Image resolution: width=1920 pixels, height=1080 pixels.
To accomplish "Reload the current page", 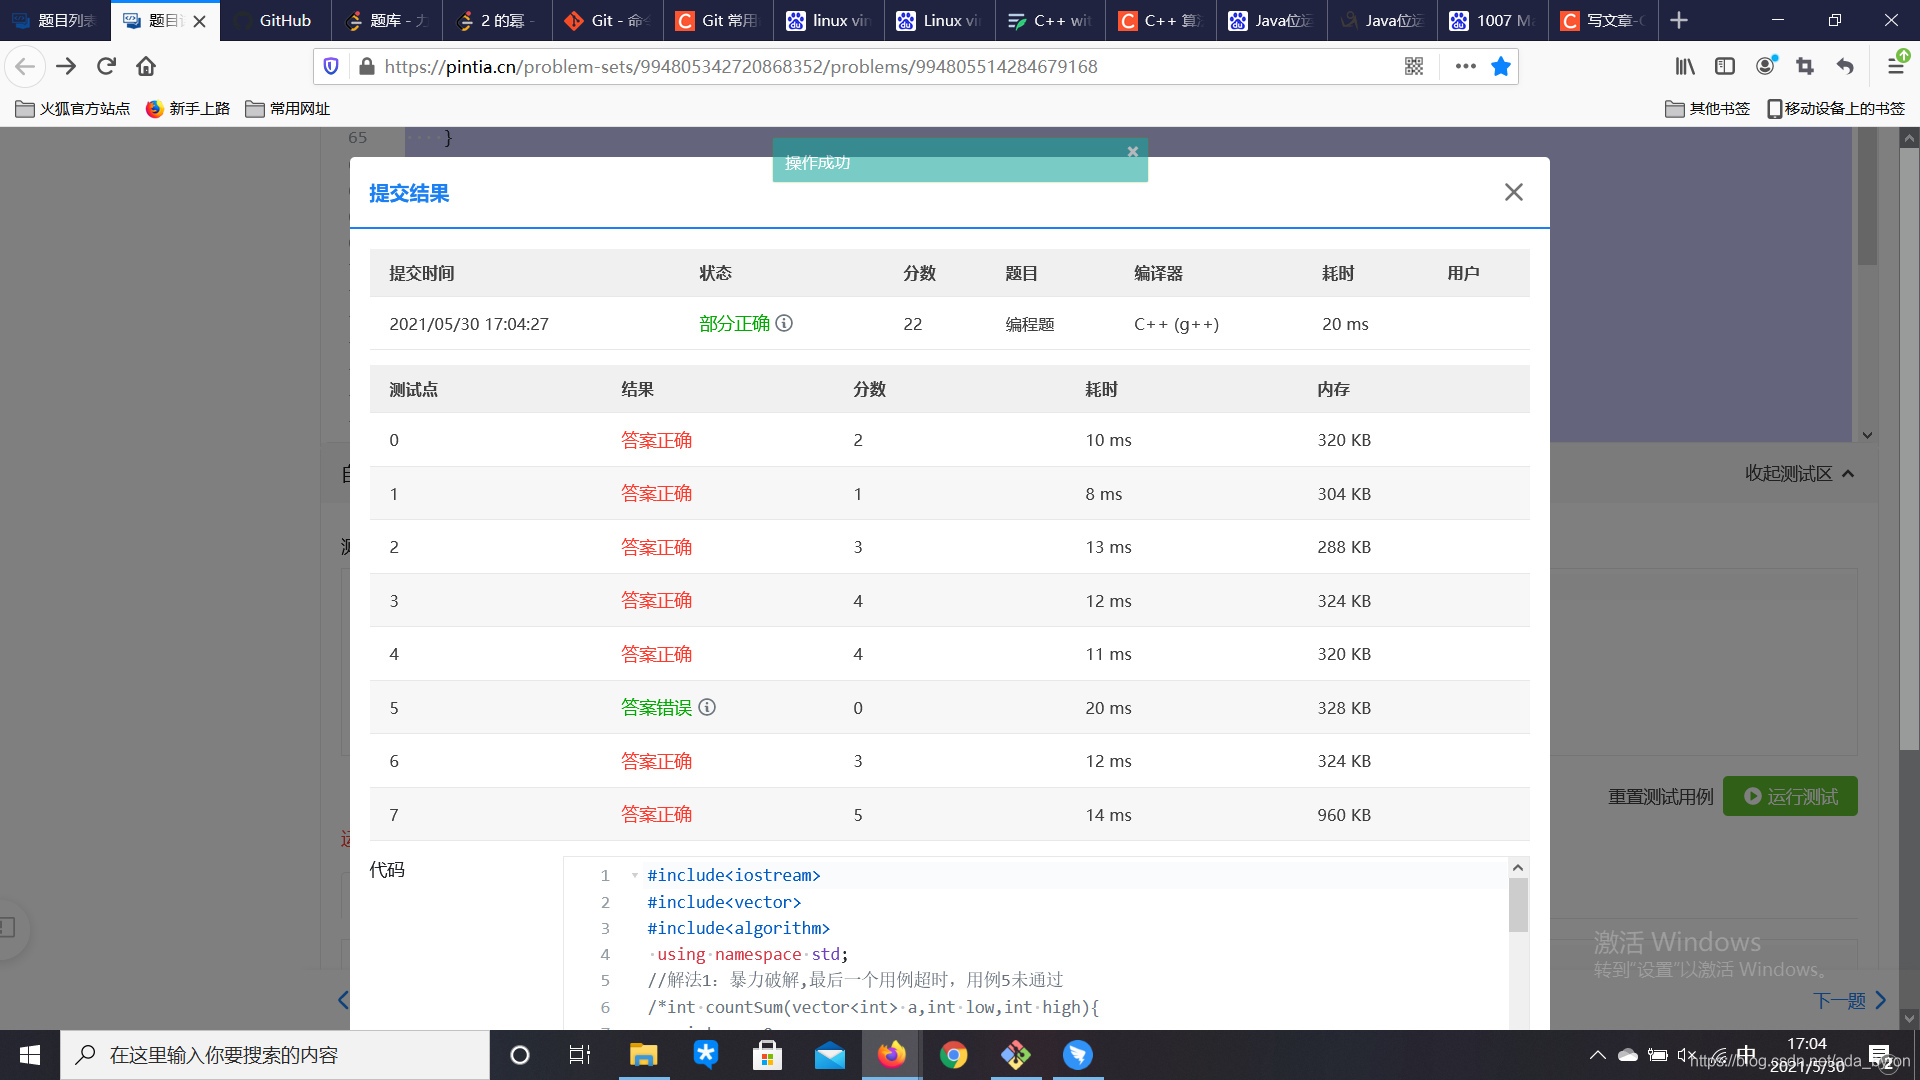I will [106, 66].
